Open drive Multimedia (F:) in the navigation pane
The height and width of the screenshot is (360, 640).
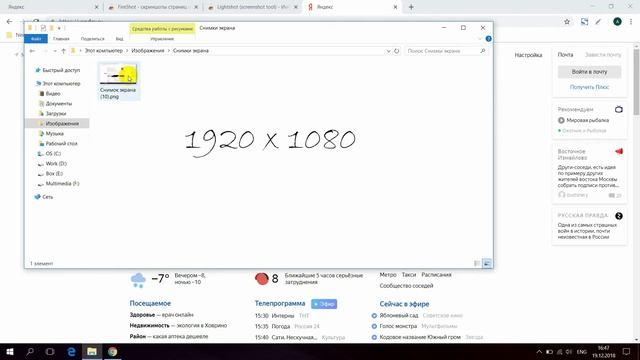62,184
